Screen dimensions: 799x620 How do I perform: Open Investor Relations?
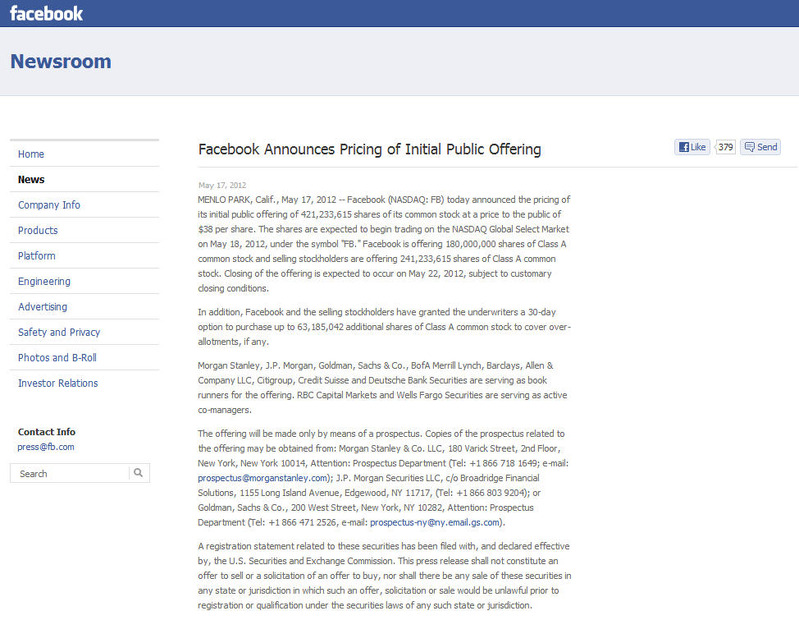point(58,383)
